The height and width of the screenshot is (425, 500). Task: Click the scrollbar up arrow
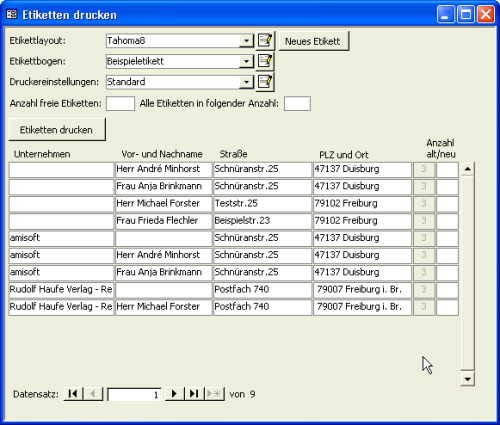click(x=468, y=169)
